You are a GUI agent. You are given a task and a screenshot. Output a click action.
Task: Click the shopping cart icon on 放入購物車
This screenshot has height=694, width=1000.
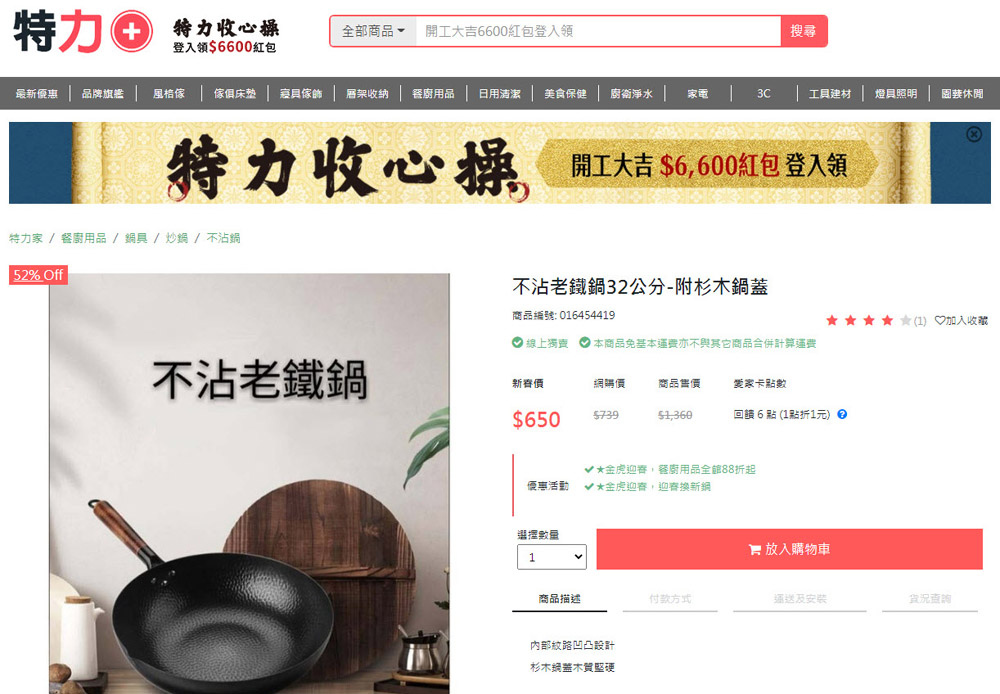point(754,549)
